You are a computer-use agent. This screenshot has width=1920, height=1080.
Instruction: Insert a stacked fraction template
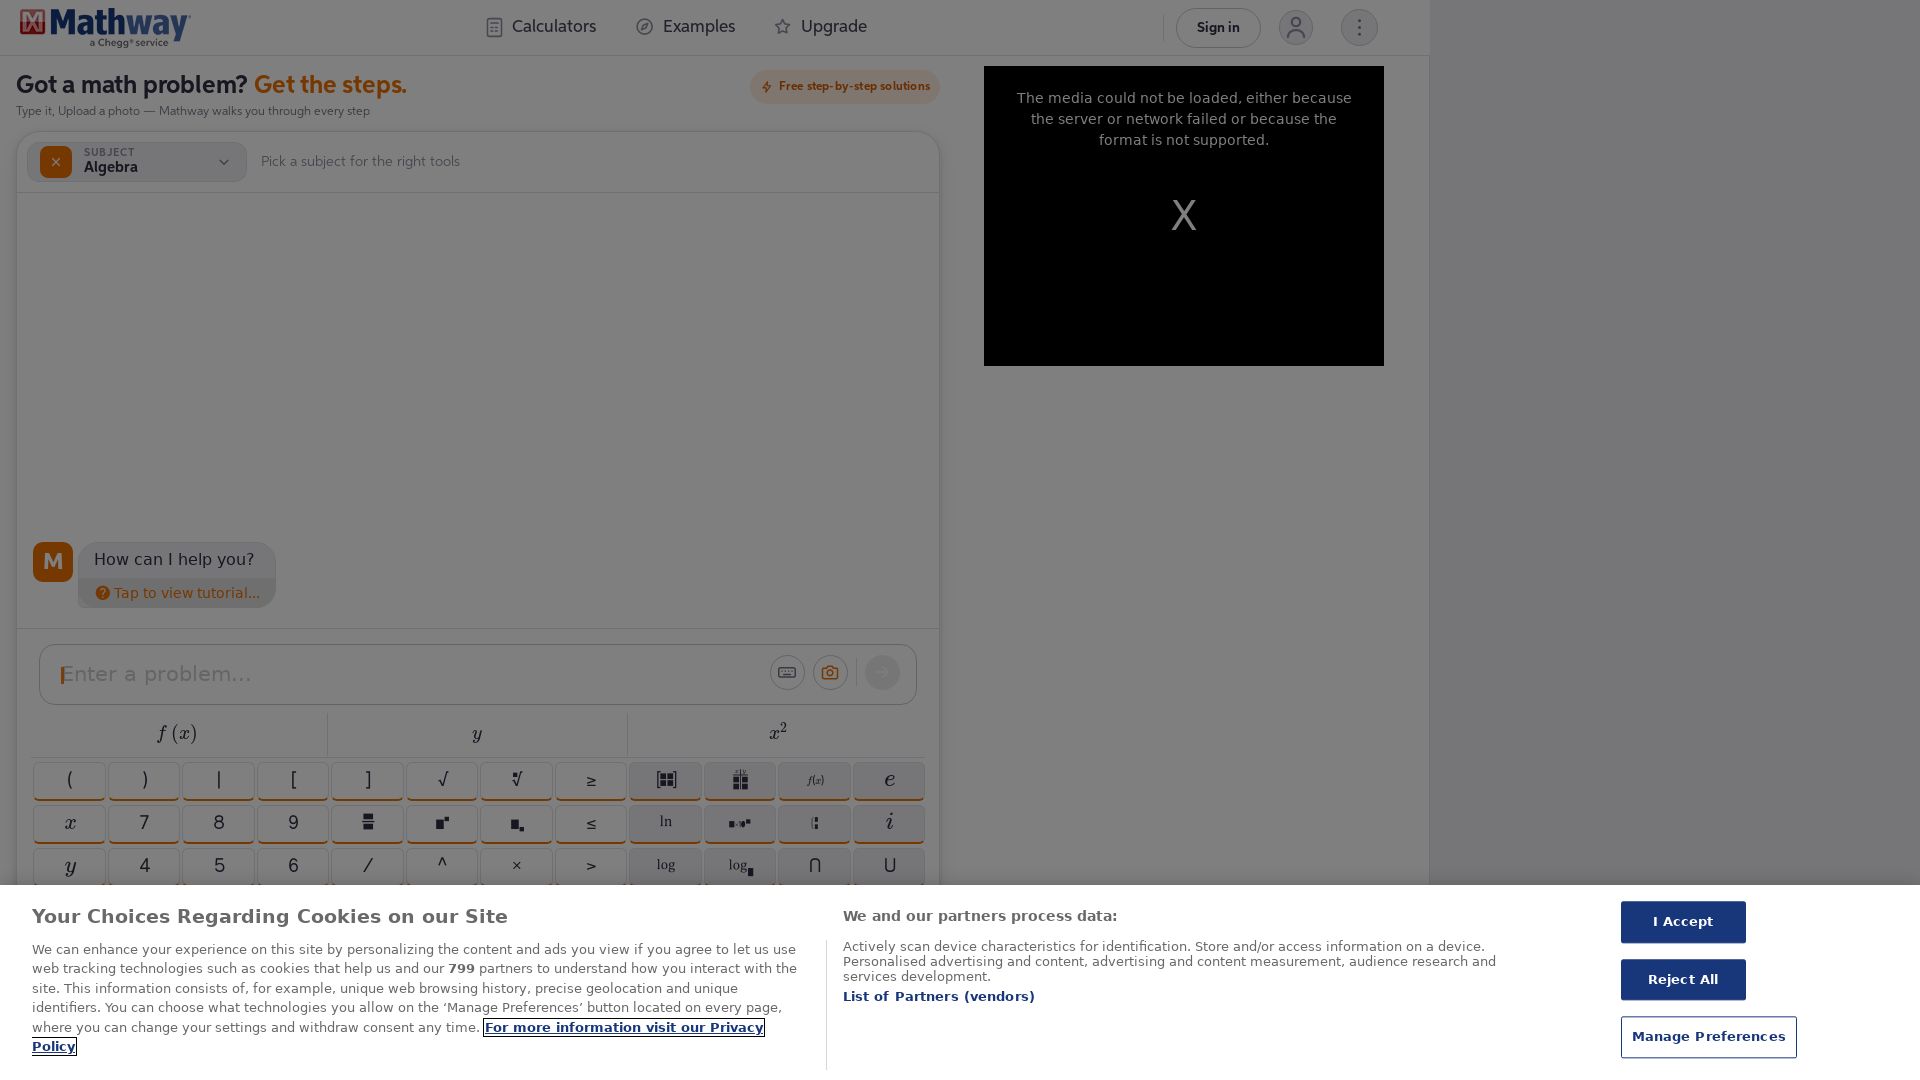367,823
